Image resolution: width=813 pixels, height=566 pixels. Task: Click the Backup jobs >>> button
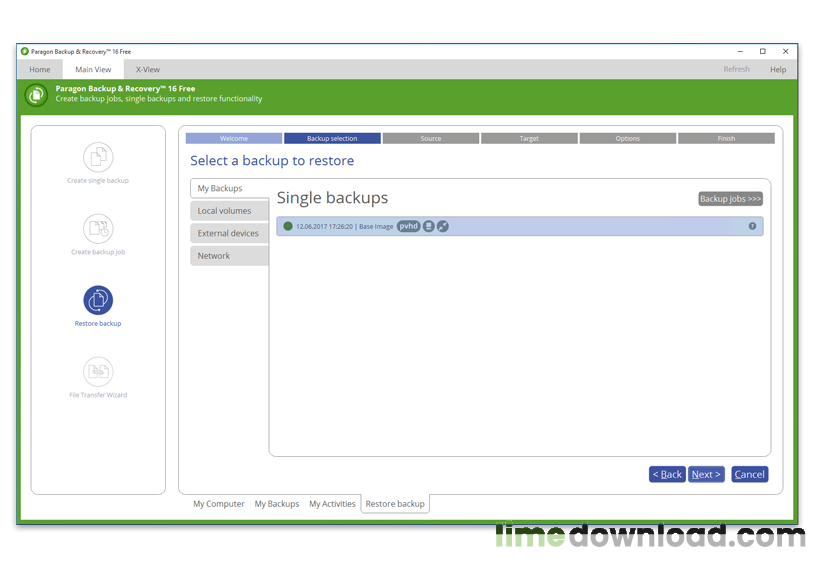click(731, 199)
